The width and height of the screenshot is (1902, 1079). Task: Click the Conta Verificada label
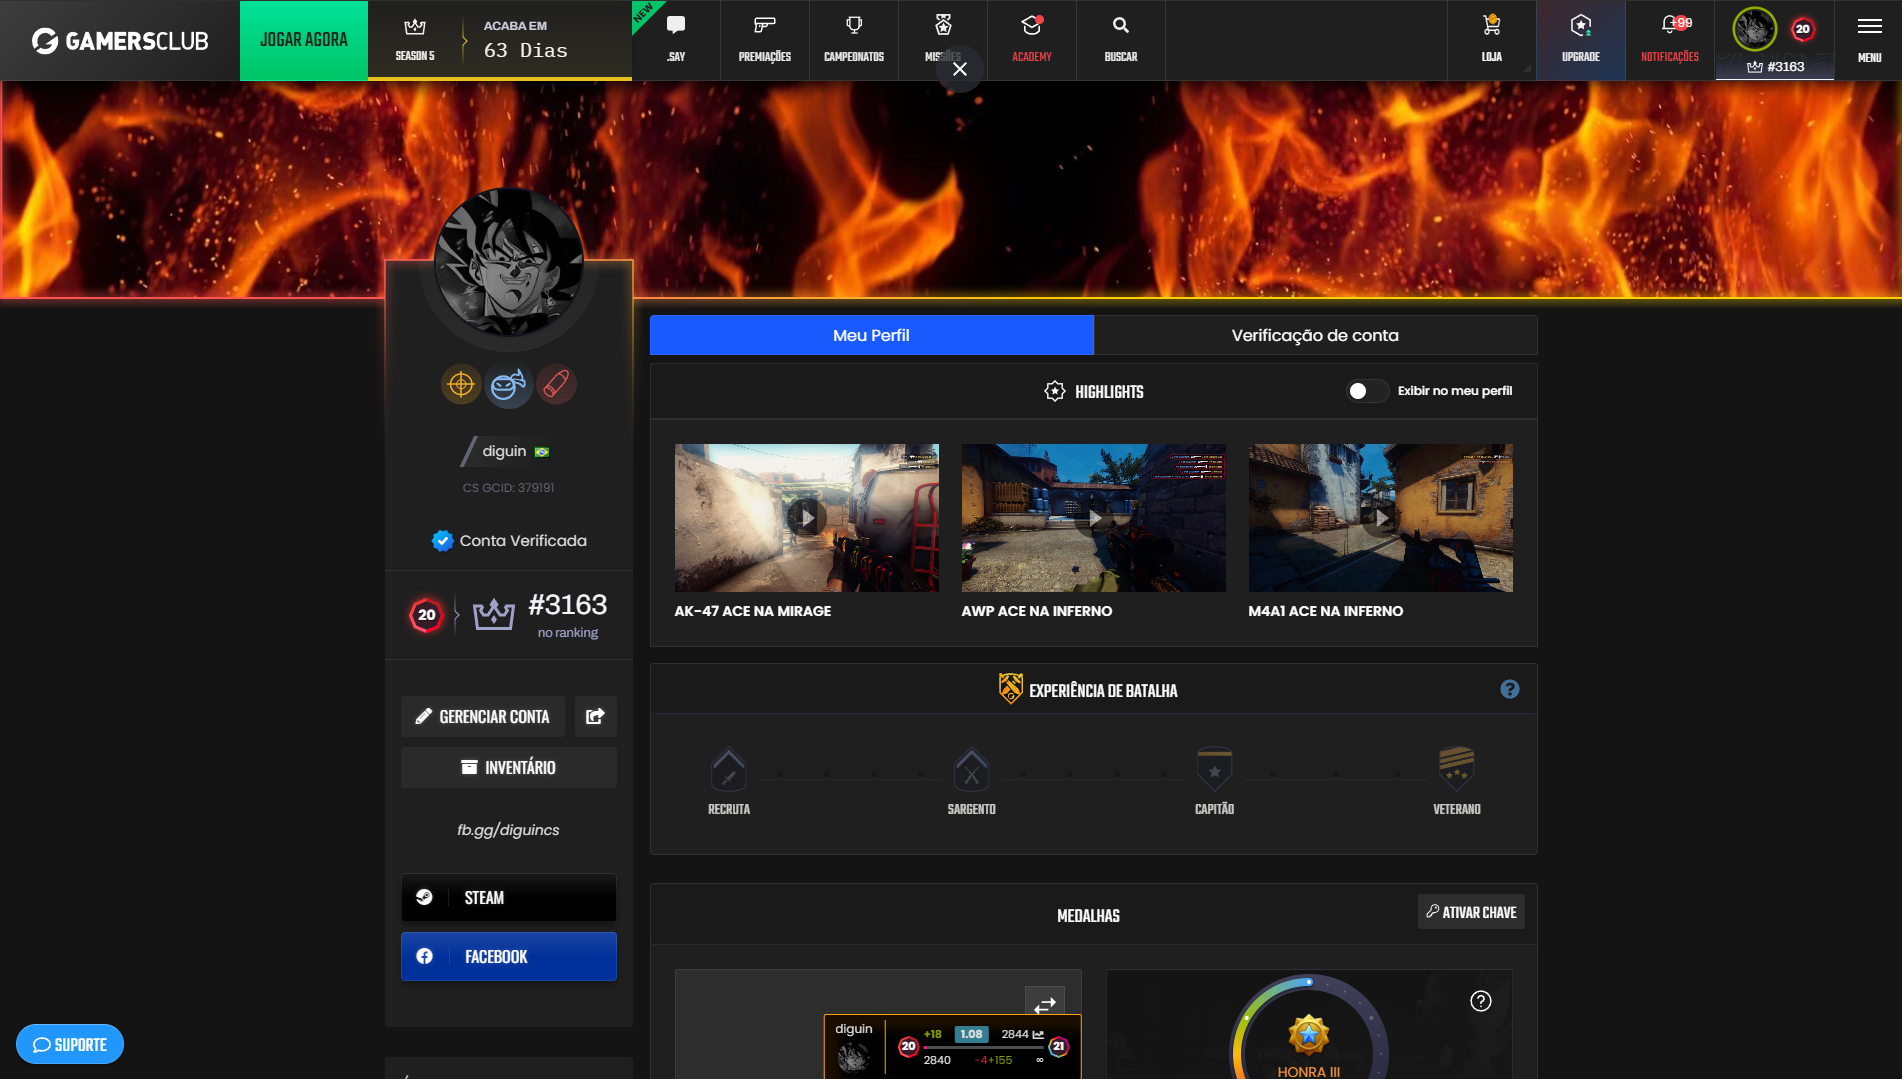click(523, 541)
